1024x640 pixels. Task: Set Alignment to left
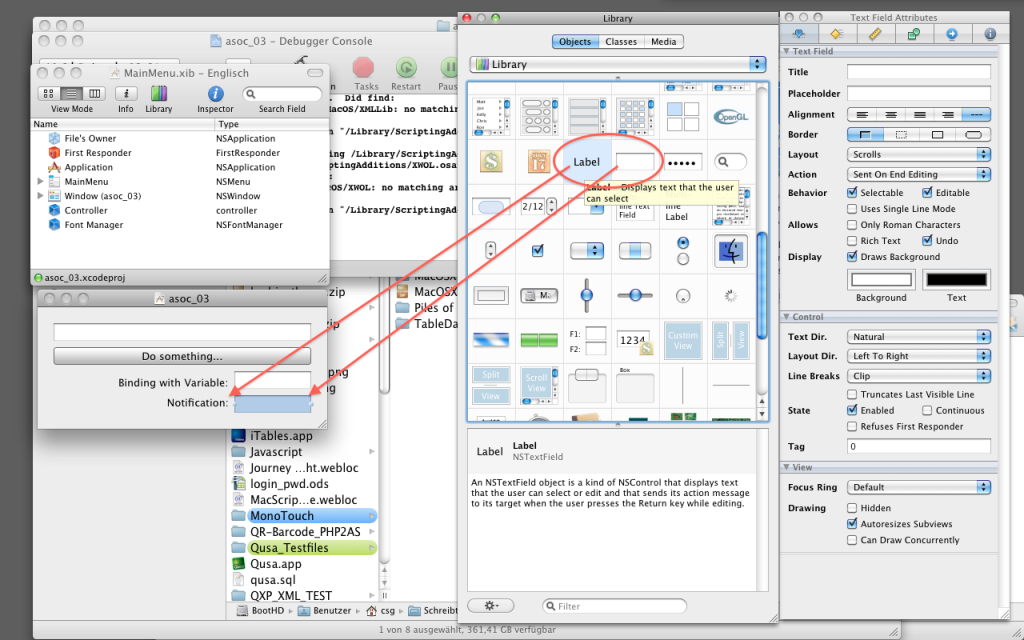(x=862, y=115)
